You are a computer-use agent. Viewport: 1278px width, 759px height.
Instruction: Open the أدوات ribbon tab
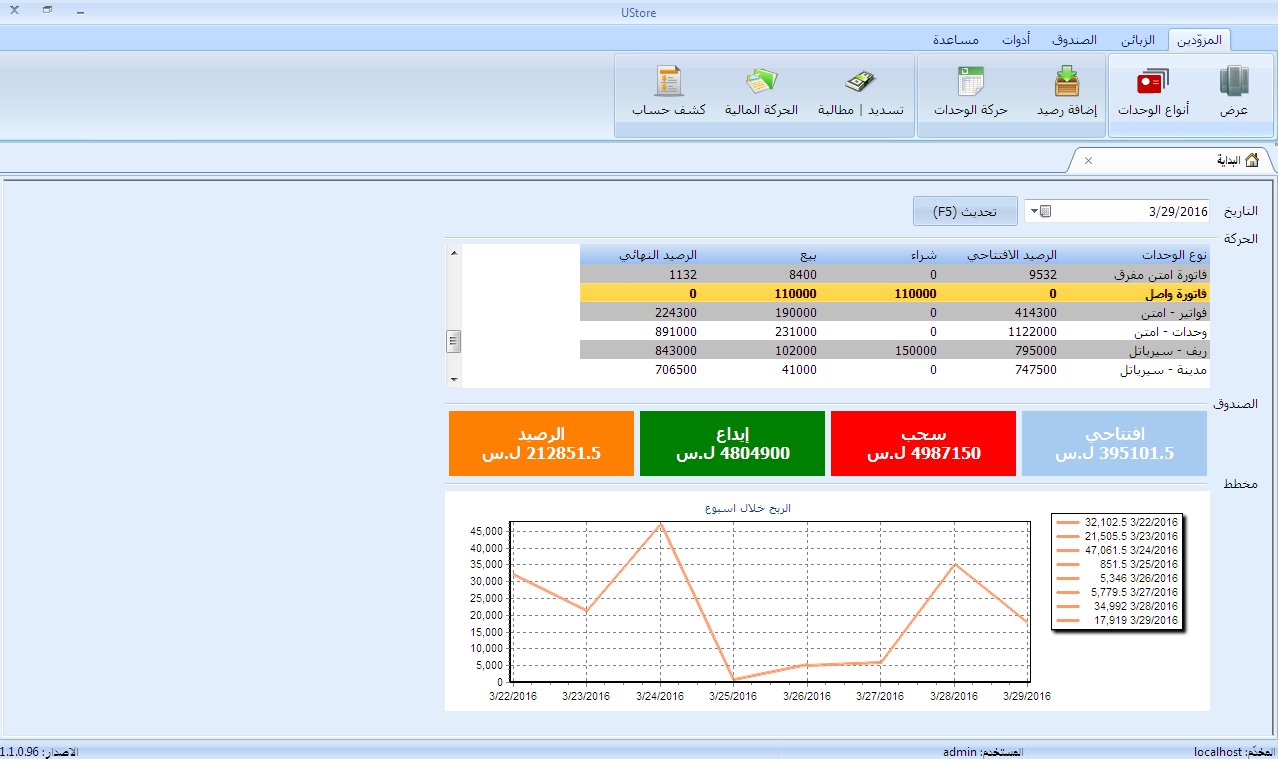[1016, 40]
